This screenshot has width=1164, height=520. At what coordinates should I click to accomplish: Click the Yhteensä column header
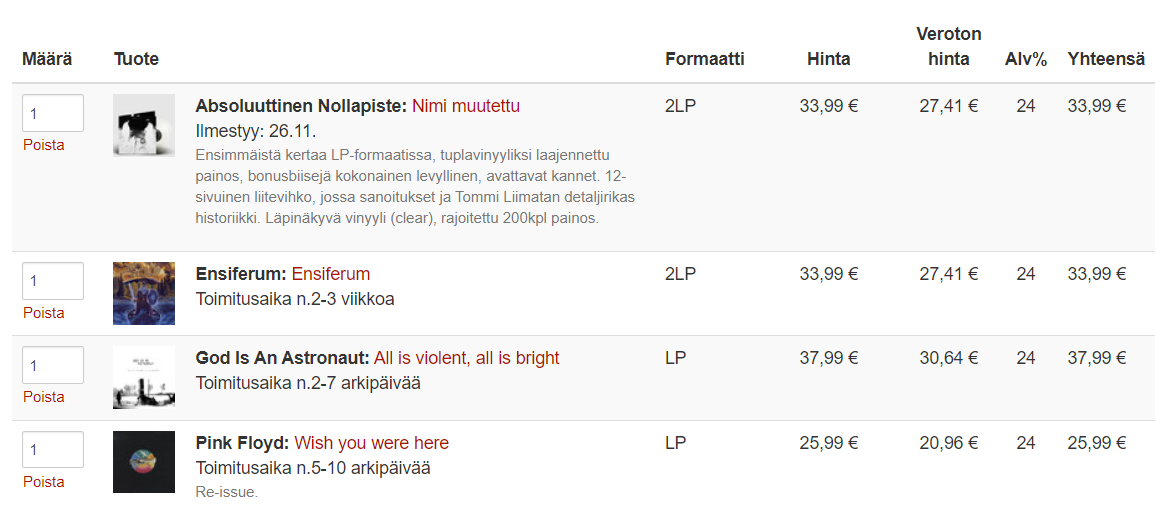click(1106, 59)
